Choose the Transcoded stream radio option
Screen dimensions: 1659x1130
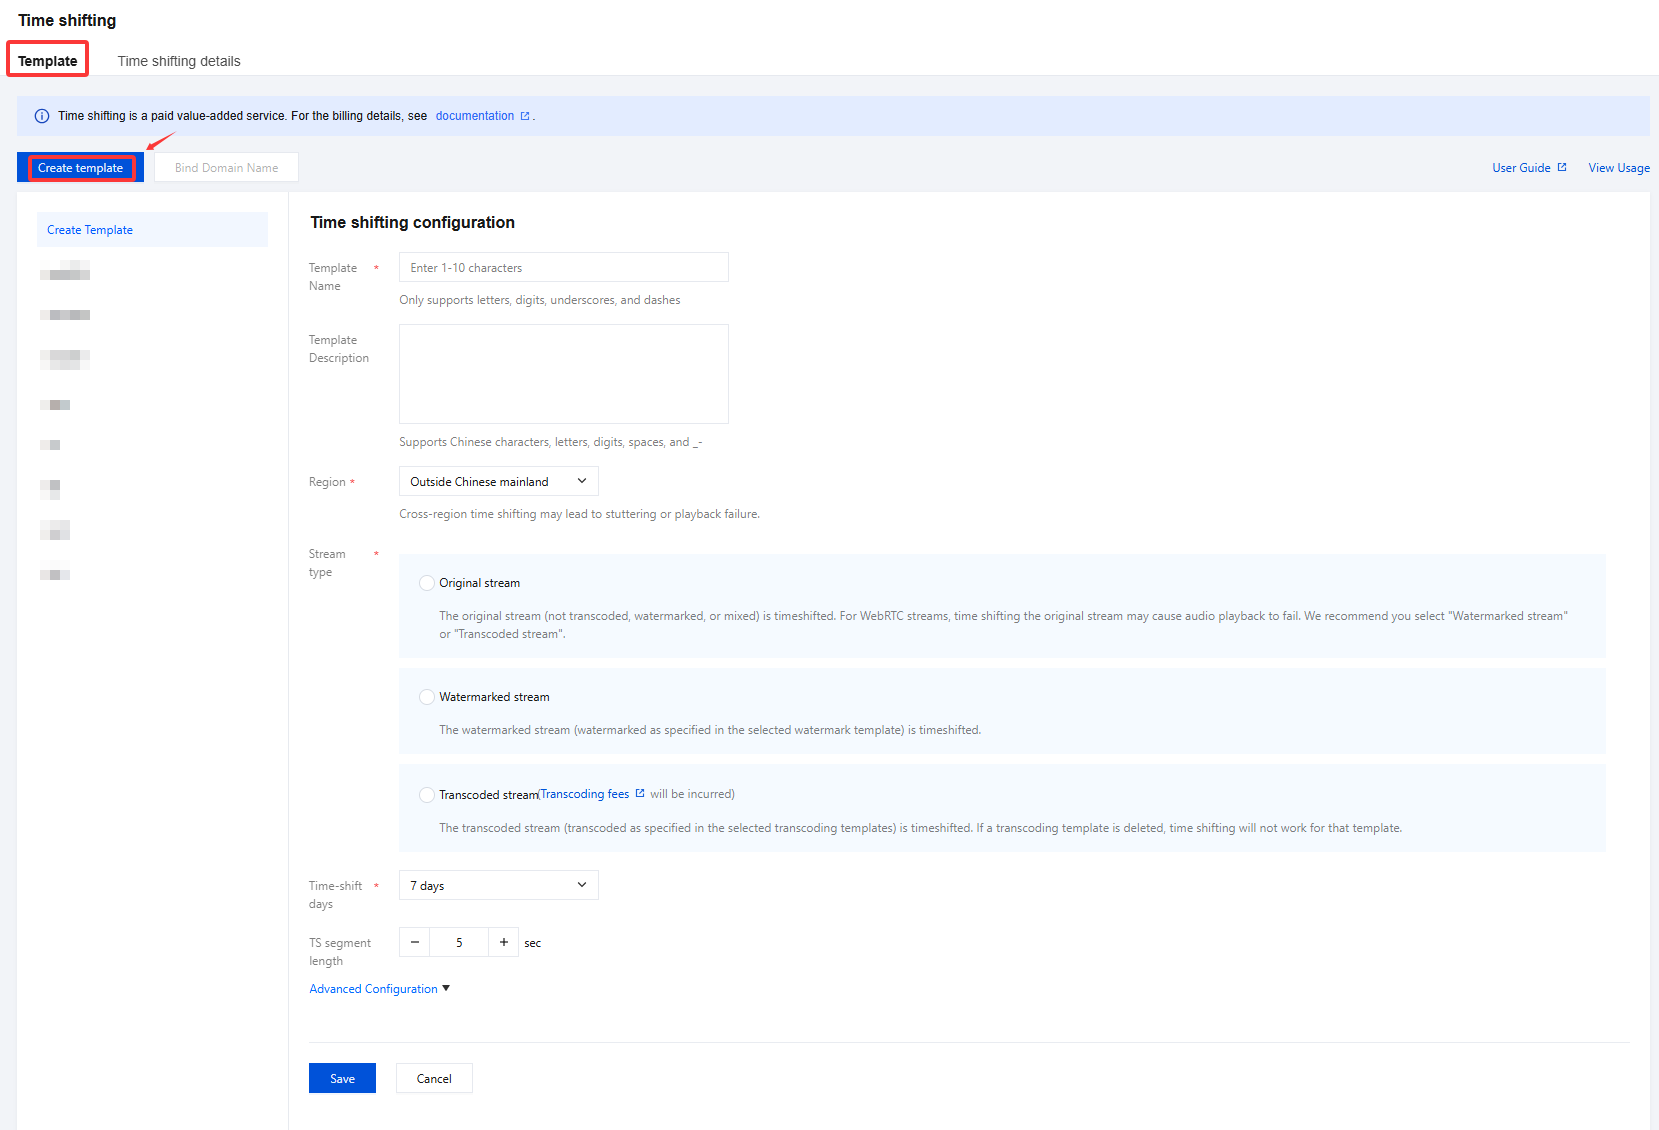427,795
